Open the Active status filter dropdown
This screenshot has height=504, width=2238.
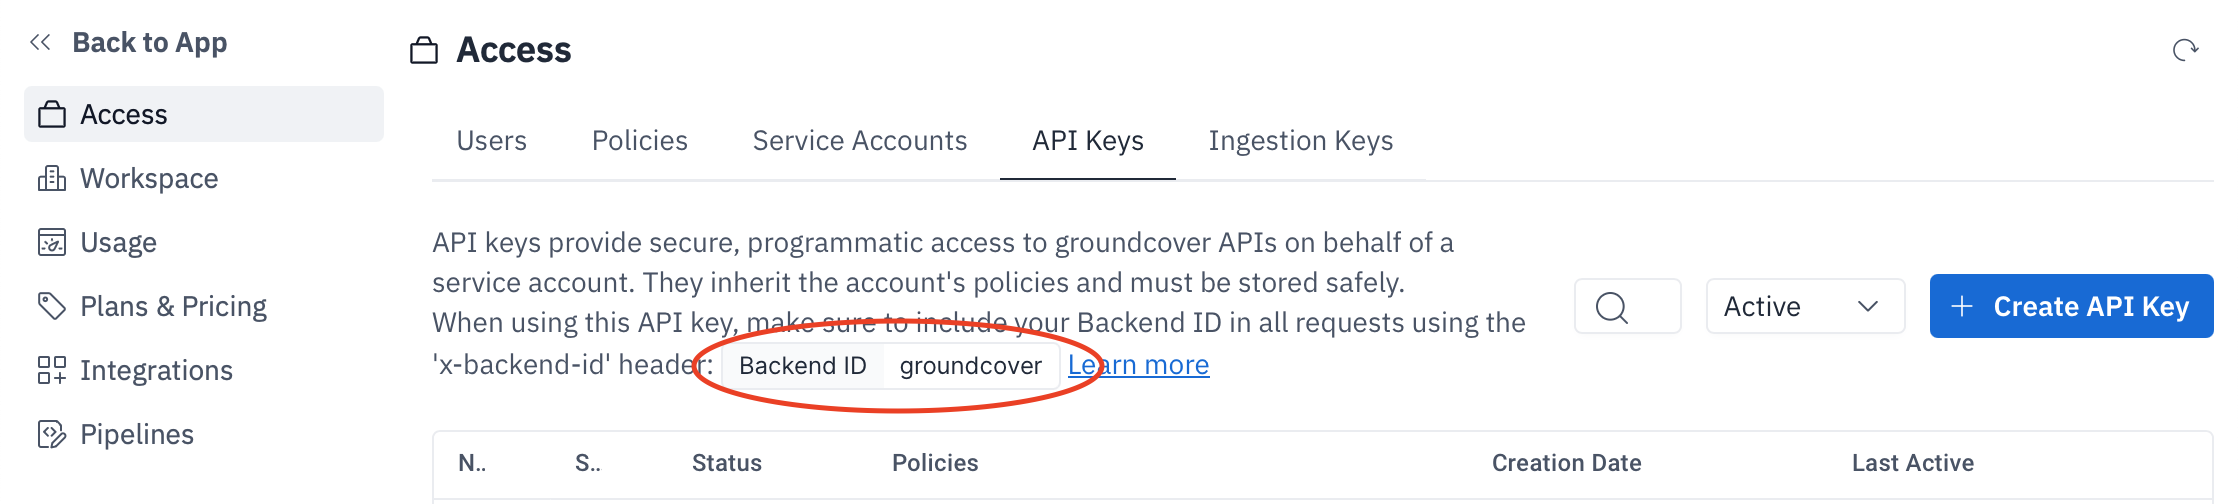(x=1804, y=306)
